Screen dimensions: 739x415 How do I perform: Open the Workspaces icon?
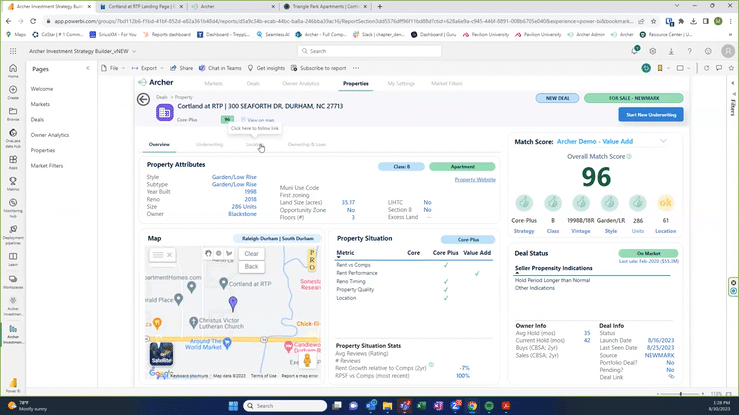click(x=13, y=282)
